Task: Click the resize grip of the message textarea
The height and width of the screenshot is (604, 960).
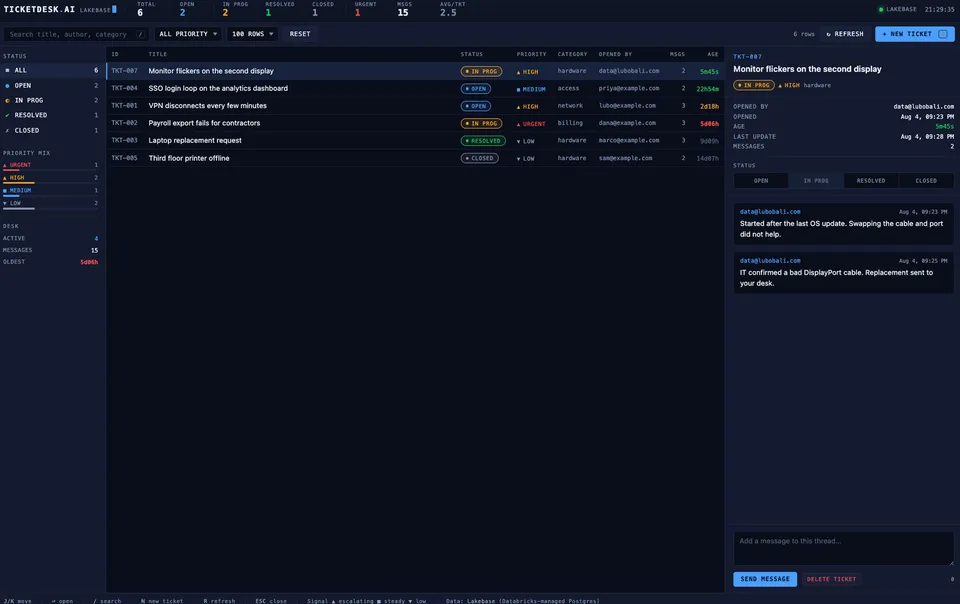Action: point(951,562)
